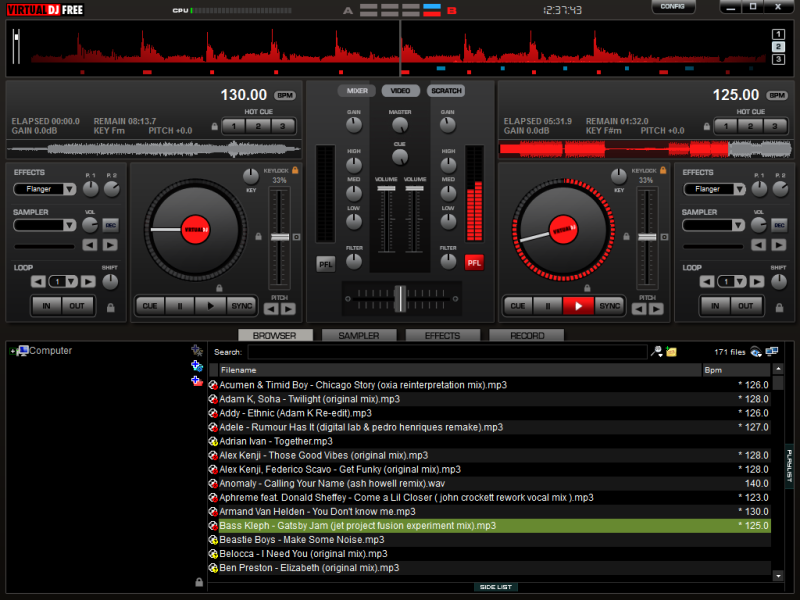Step left deck sampler backward arrow
This screenshot has width=800, height=600.
click(90, 245)
